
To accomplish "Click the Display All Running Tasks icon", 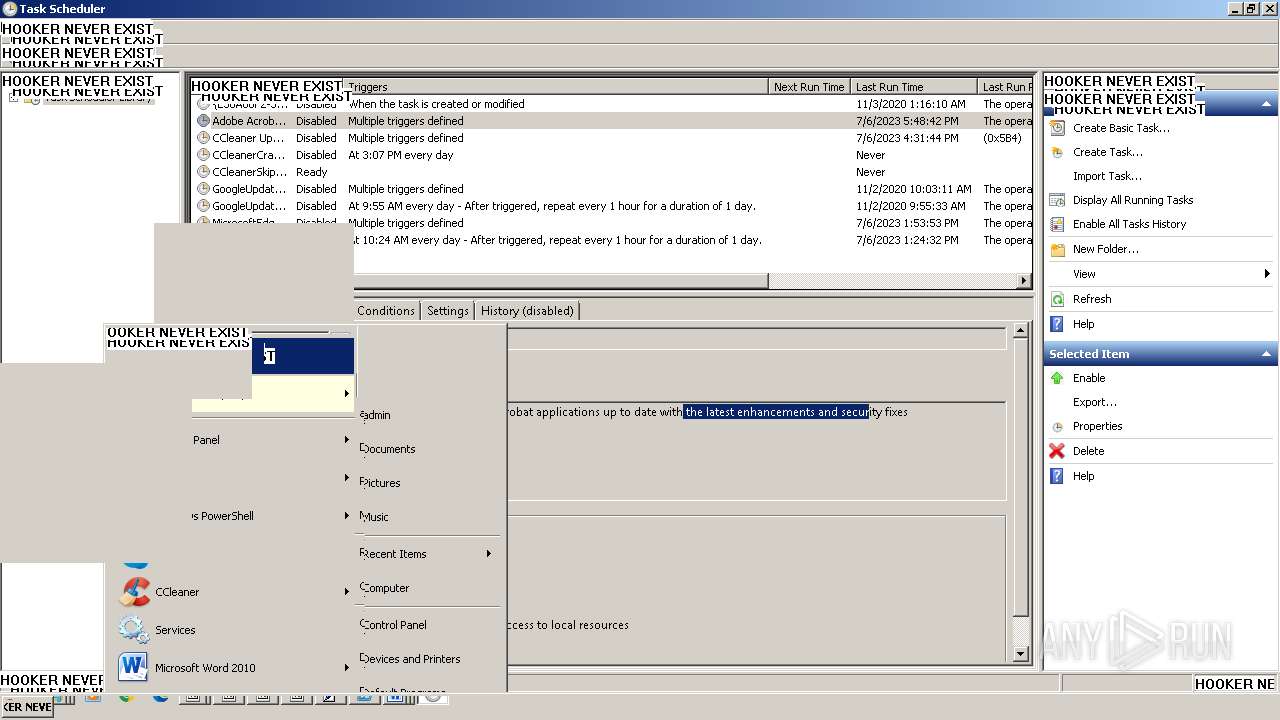I will pos(1057,200).
